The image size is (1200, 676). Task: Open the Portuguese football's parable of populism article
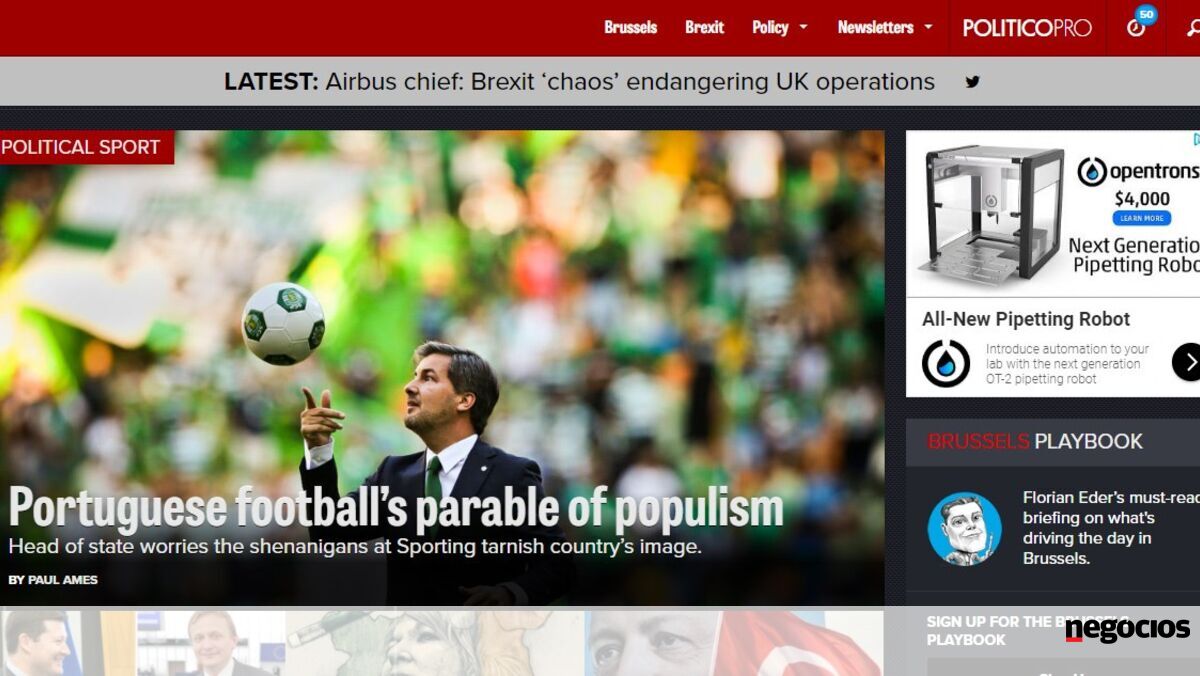(x=396, y=508)
